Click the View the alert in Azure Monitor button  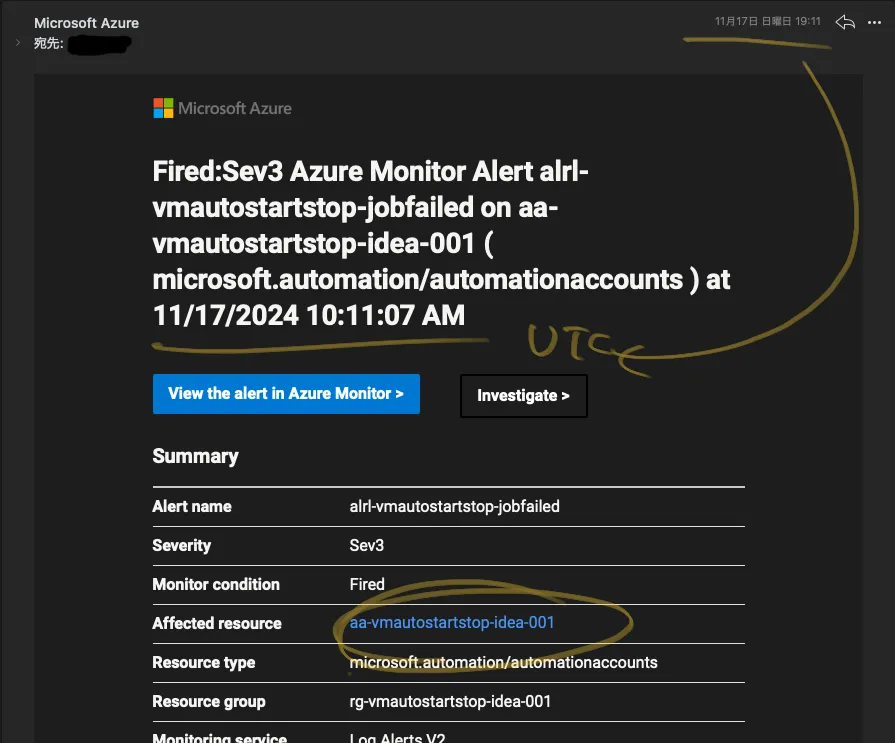point(286,394)
